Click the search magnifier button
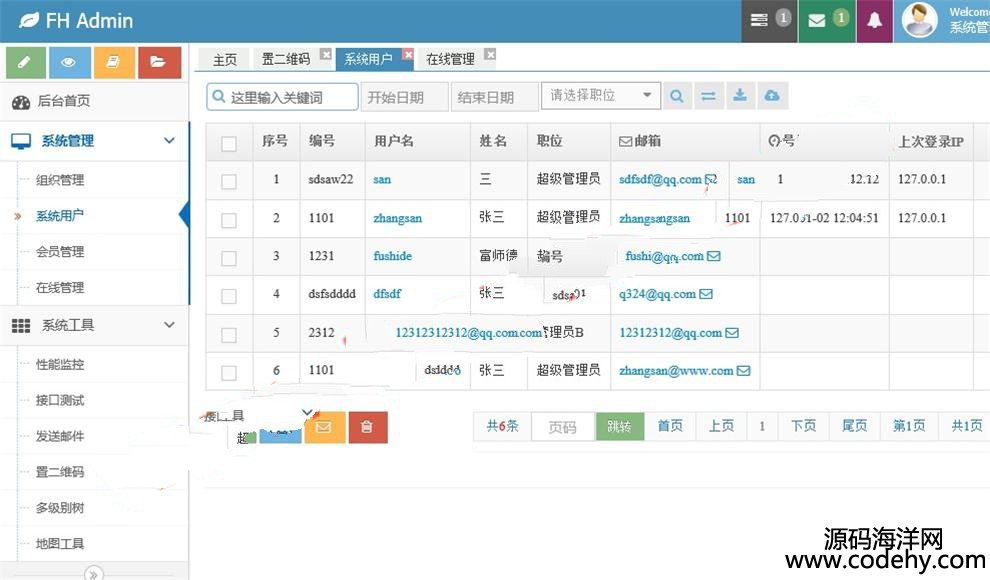The height and width of the screenshot is (580, 990). 677,96
